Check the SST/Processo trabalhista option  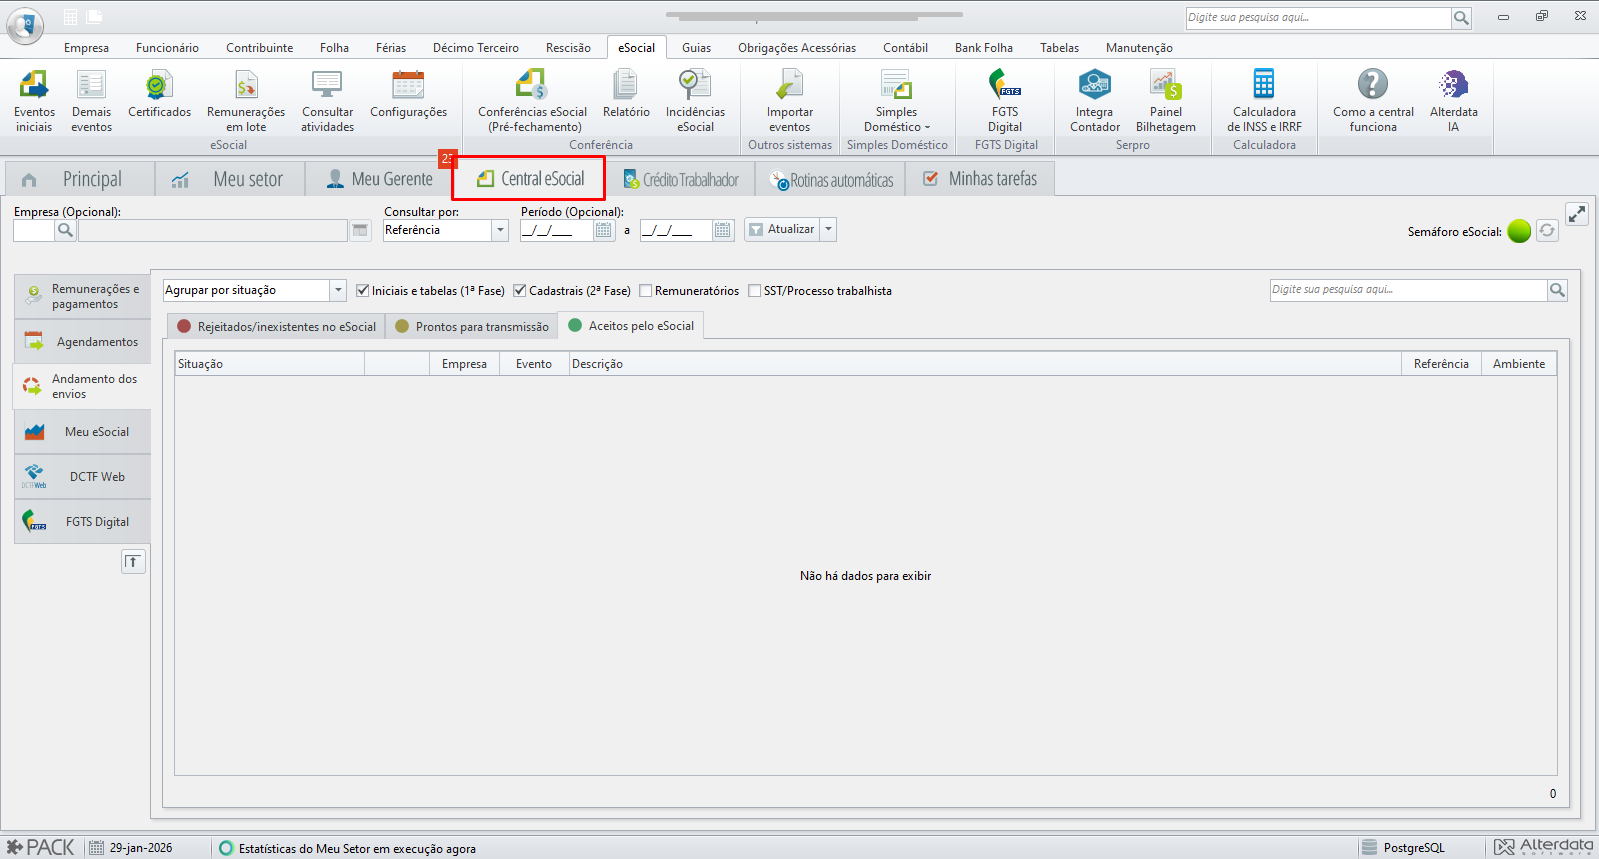(755, 291)
